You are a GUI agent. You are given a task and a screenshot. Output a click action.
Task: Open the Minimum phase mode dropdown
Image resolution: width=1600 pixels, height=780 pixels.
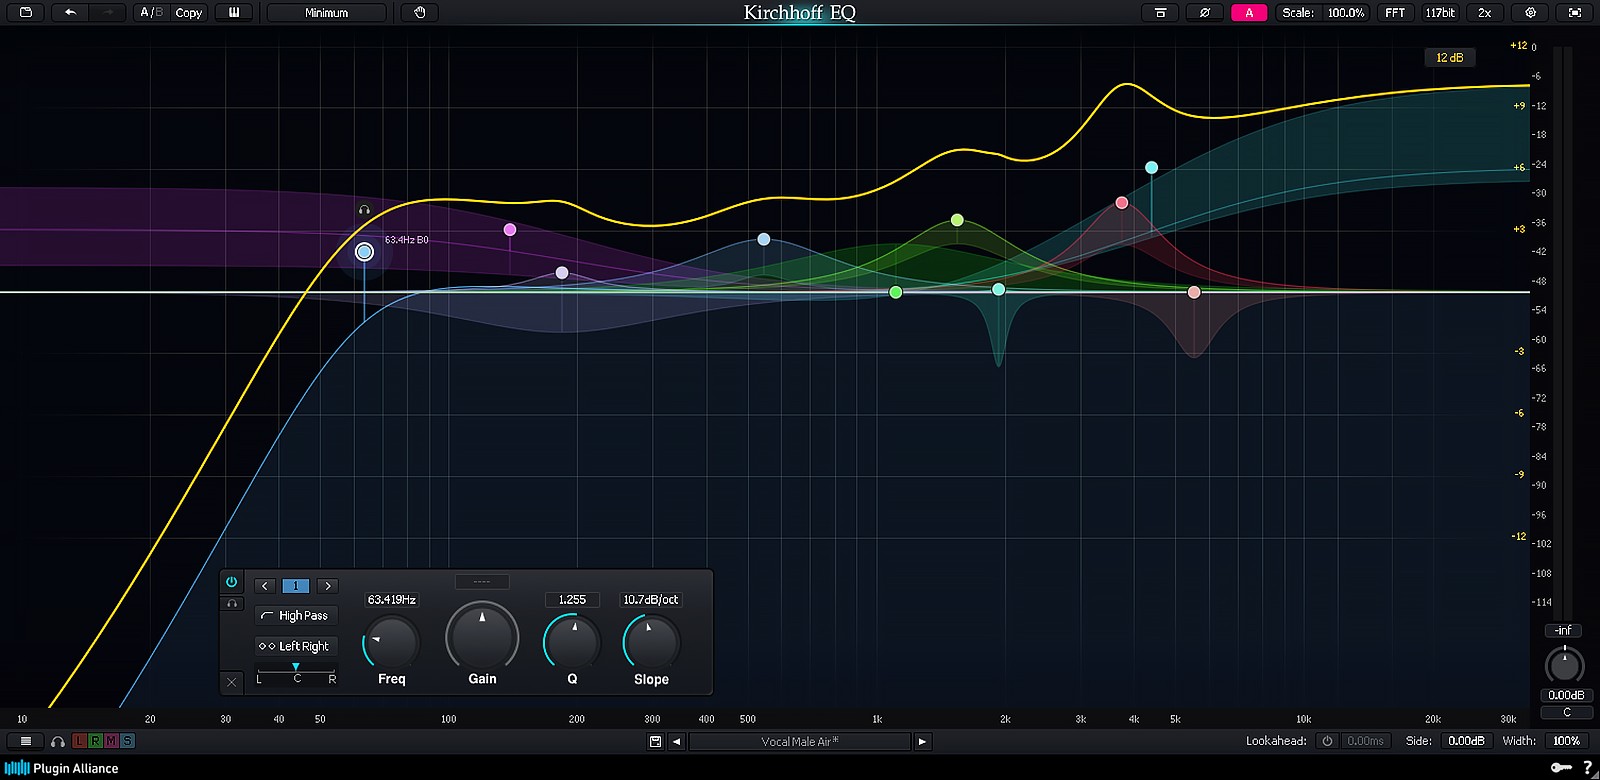pyautogui.click(x=327, y=13)
